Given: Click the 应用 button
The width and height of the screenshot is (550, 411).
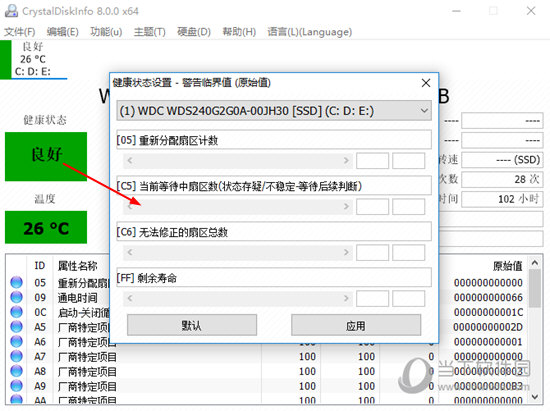Looking at the screenshot, I should [356, 325].
